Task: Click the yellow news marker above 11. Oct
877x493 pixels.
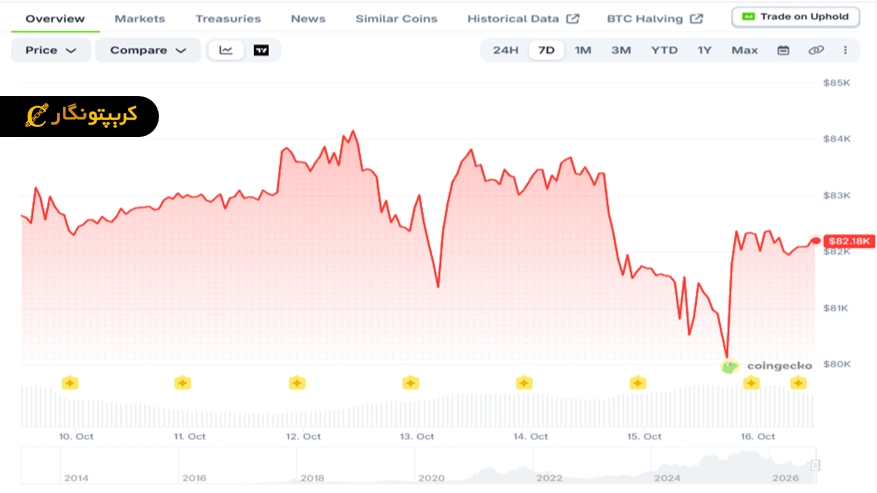Action: point(183,383)
